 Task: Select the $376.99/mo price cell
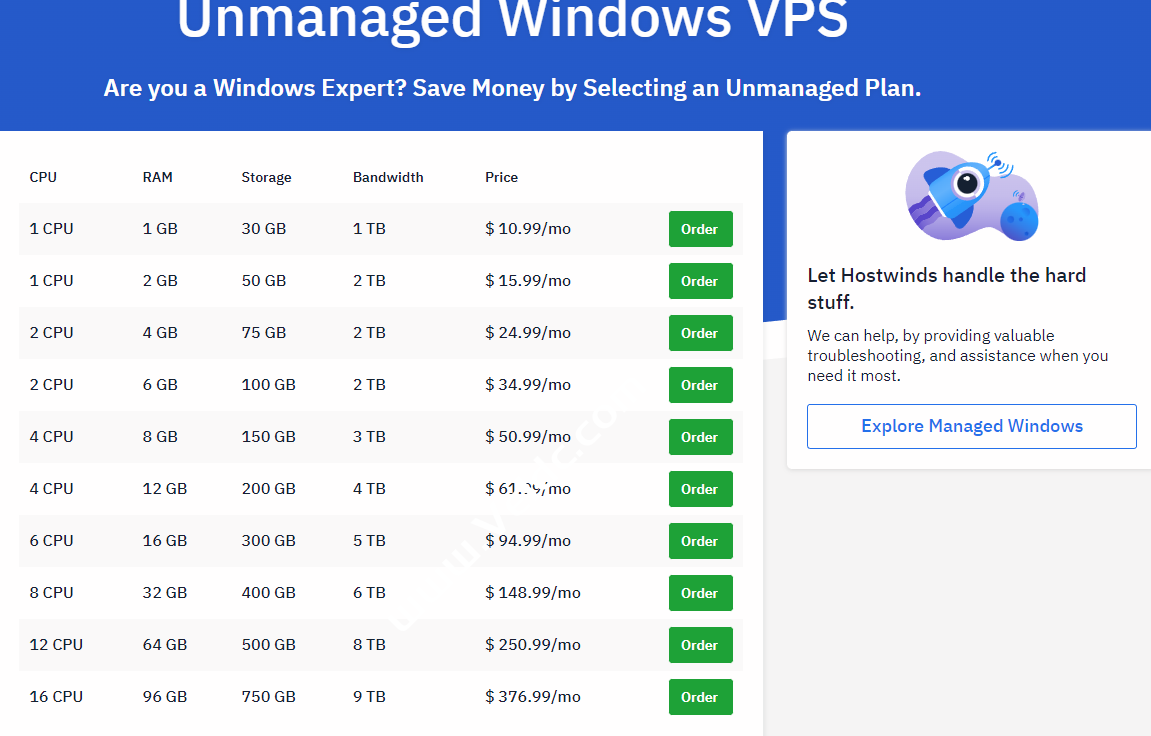click(533, 697)
